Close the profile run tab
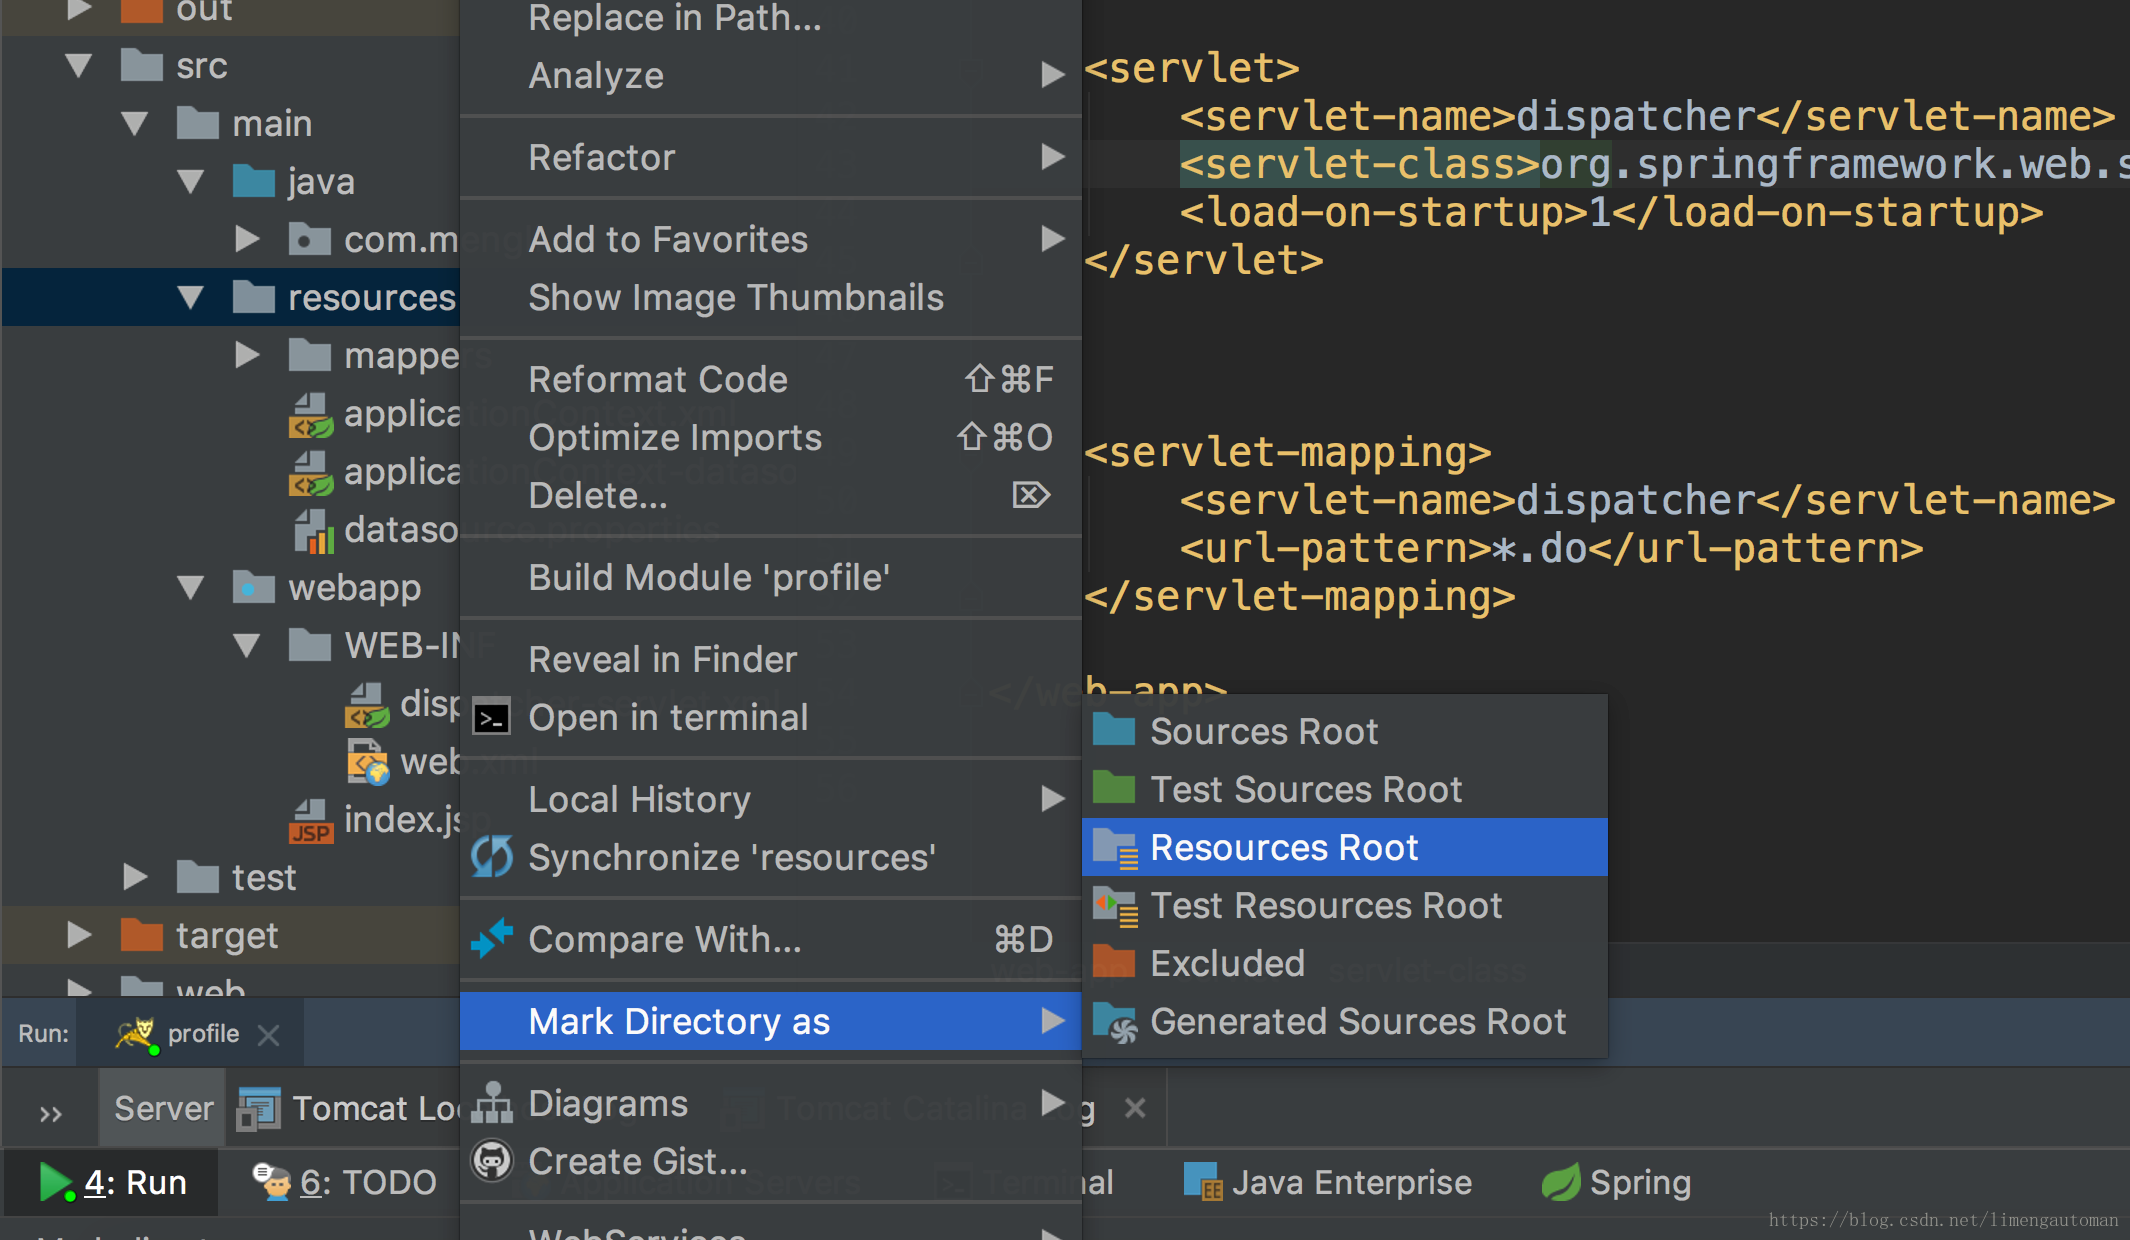2130x1240 pixels. pyautogui.click(x=268, y=1034)
